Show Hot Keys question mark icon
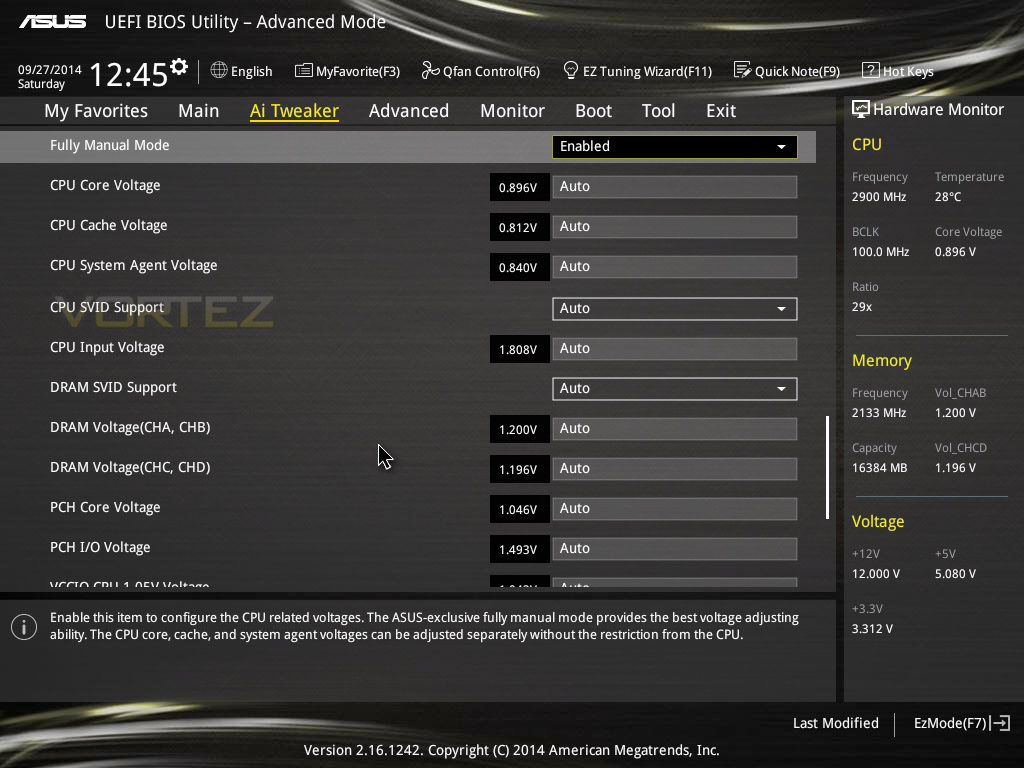 [871, 70]
